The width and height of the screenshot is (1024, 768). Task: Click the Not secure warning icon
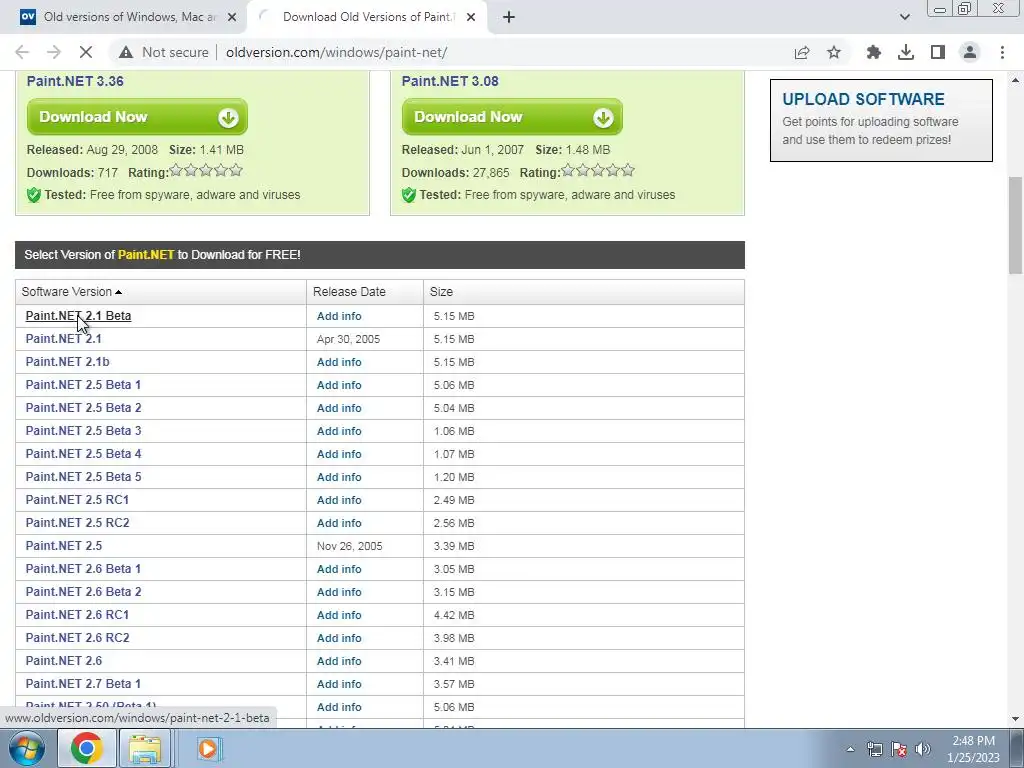point(126,52)
